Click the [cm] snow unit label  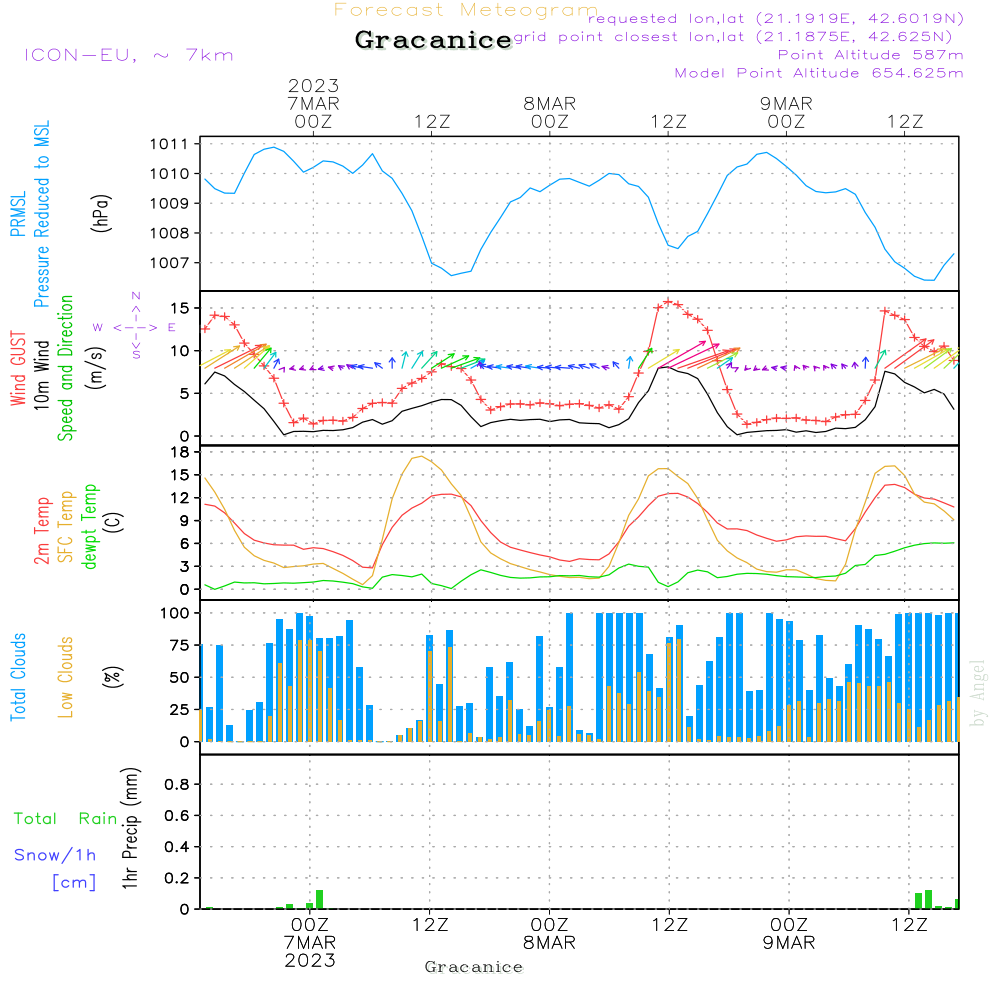[x=74, y=883]
